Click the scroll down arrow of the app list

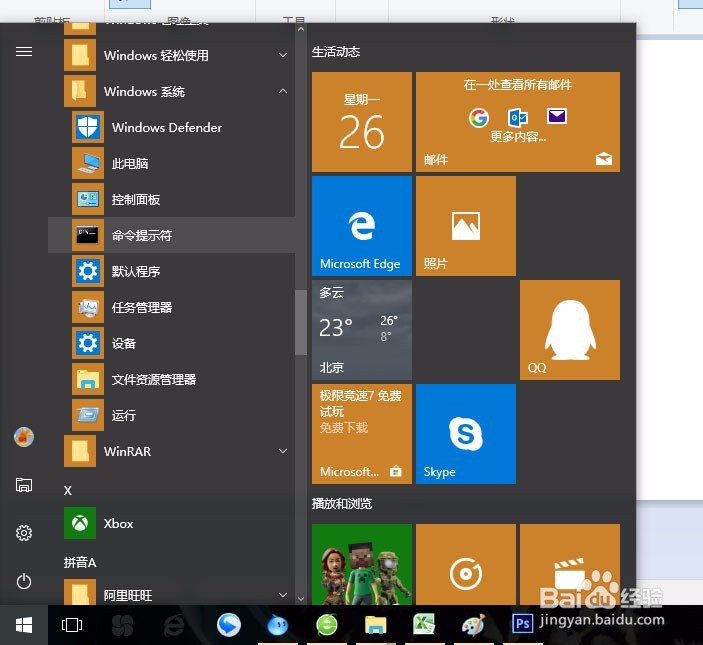(301, 599)
